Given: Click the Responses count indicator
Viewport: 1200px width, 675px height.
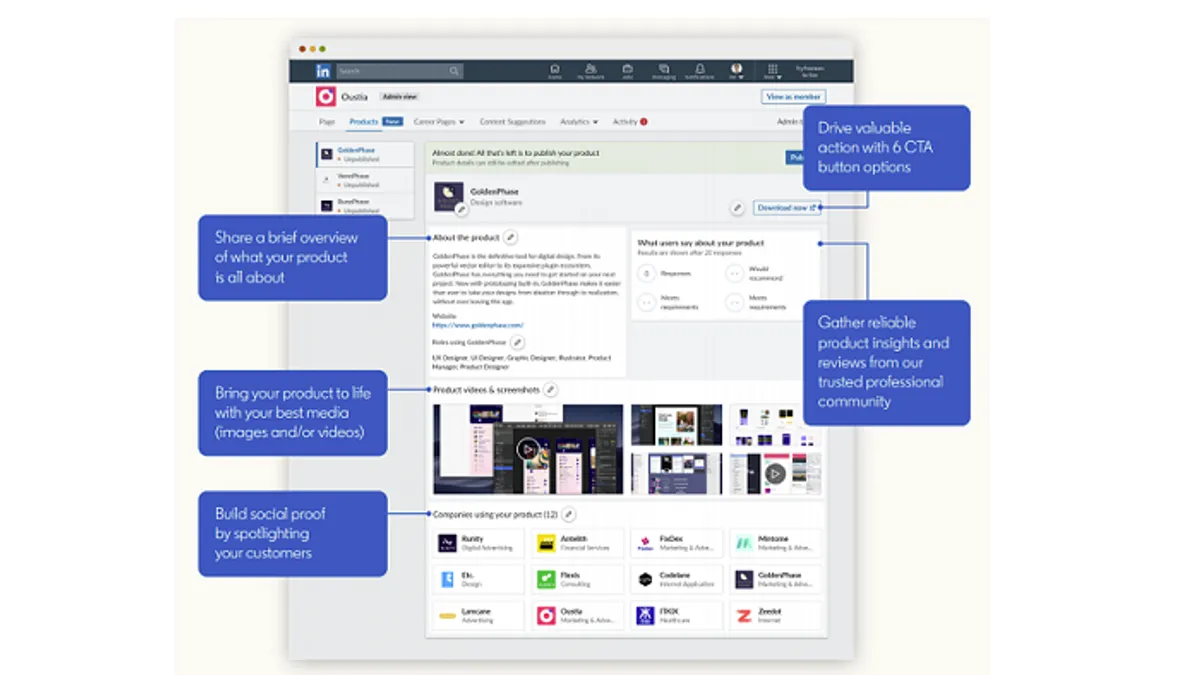Looking at the screenshot, I should (x=647, y=273).
